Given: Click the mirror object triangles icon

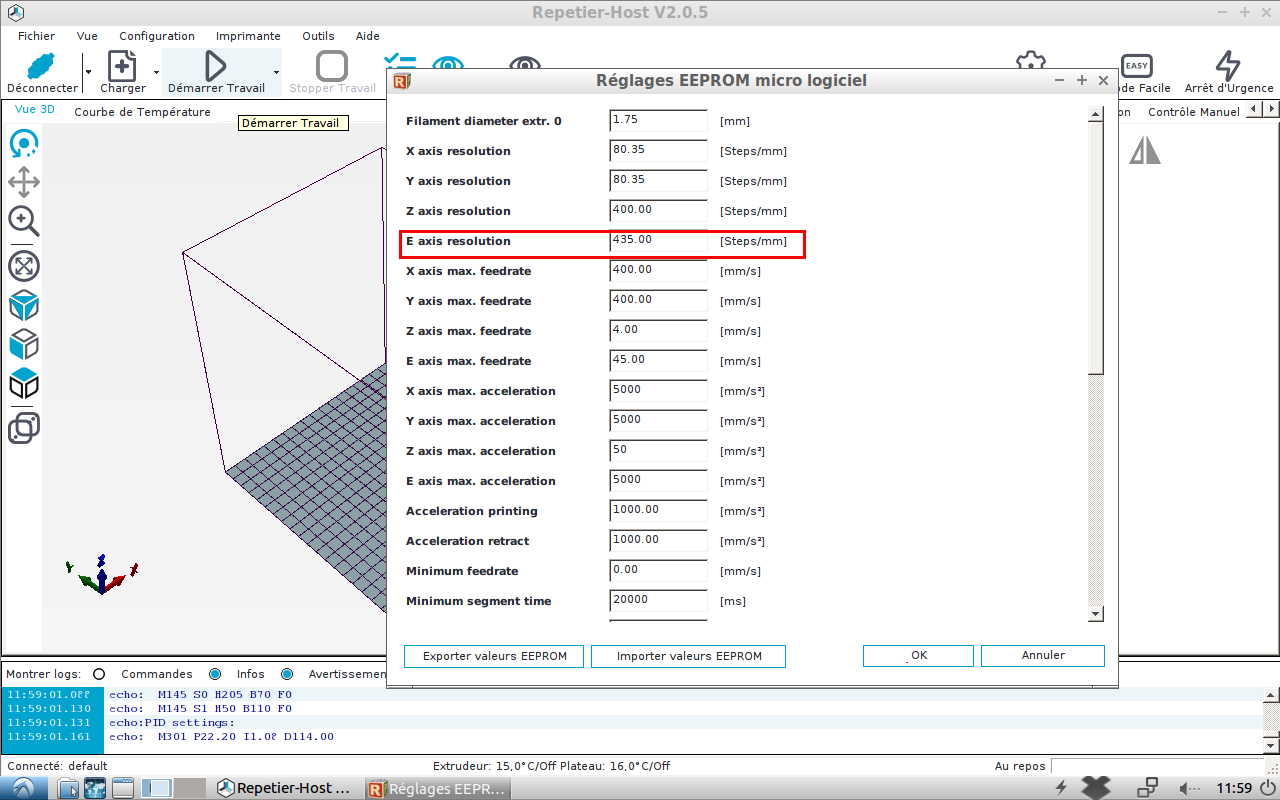Looking at the screenshot, I should (x=1145, y=150).
